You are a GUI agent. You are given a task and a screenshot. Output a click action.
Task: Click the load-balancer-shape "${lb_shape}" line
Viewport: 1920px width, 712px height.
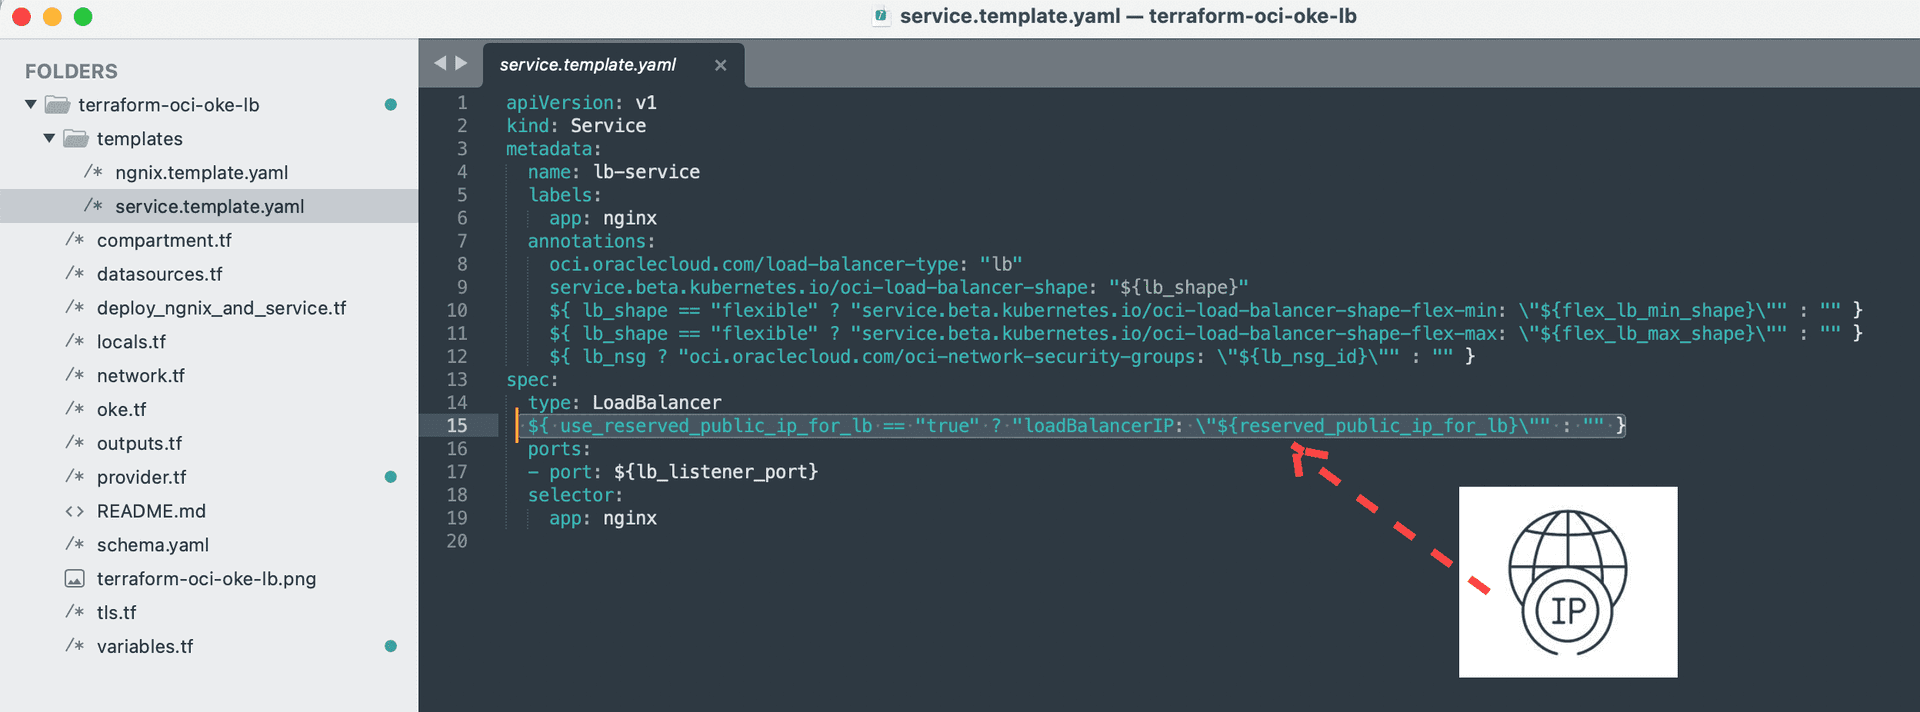899,287
